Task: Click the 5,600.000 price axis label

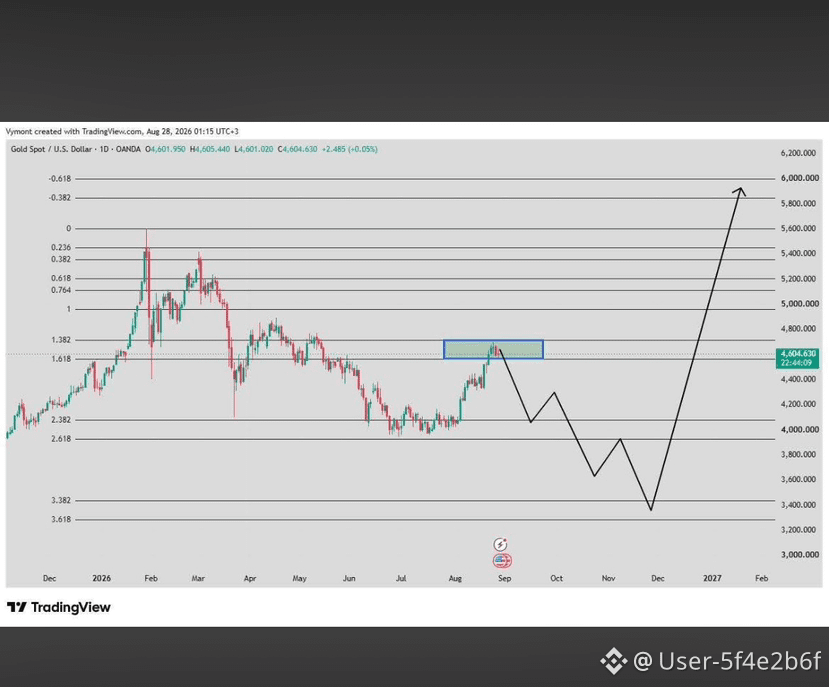Action: [x=798, y=228]
